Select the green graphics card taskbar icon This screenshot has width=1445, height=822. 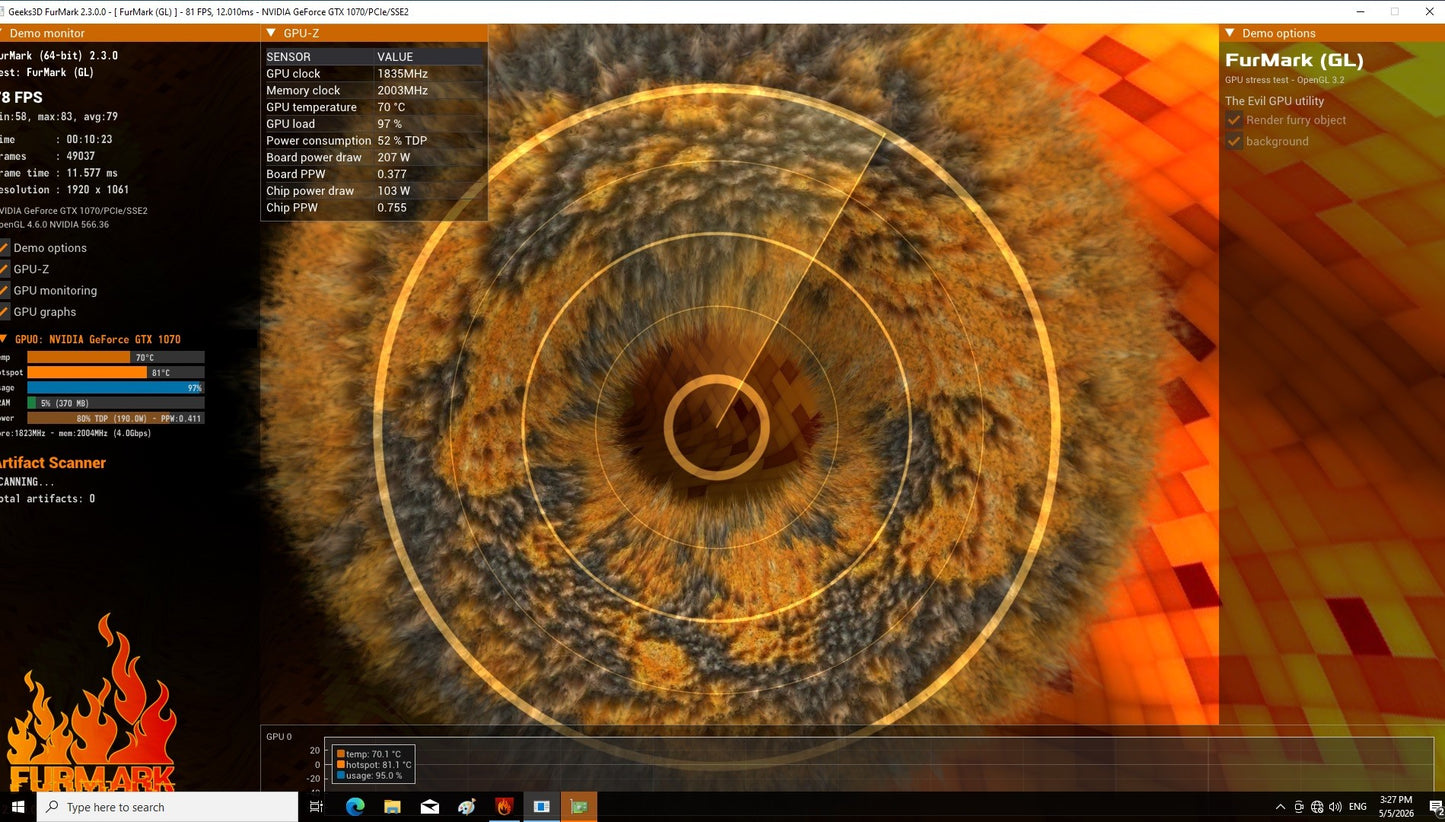pos(578,807)
